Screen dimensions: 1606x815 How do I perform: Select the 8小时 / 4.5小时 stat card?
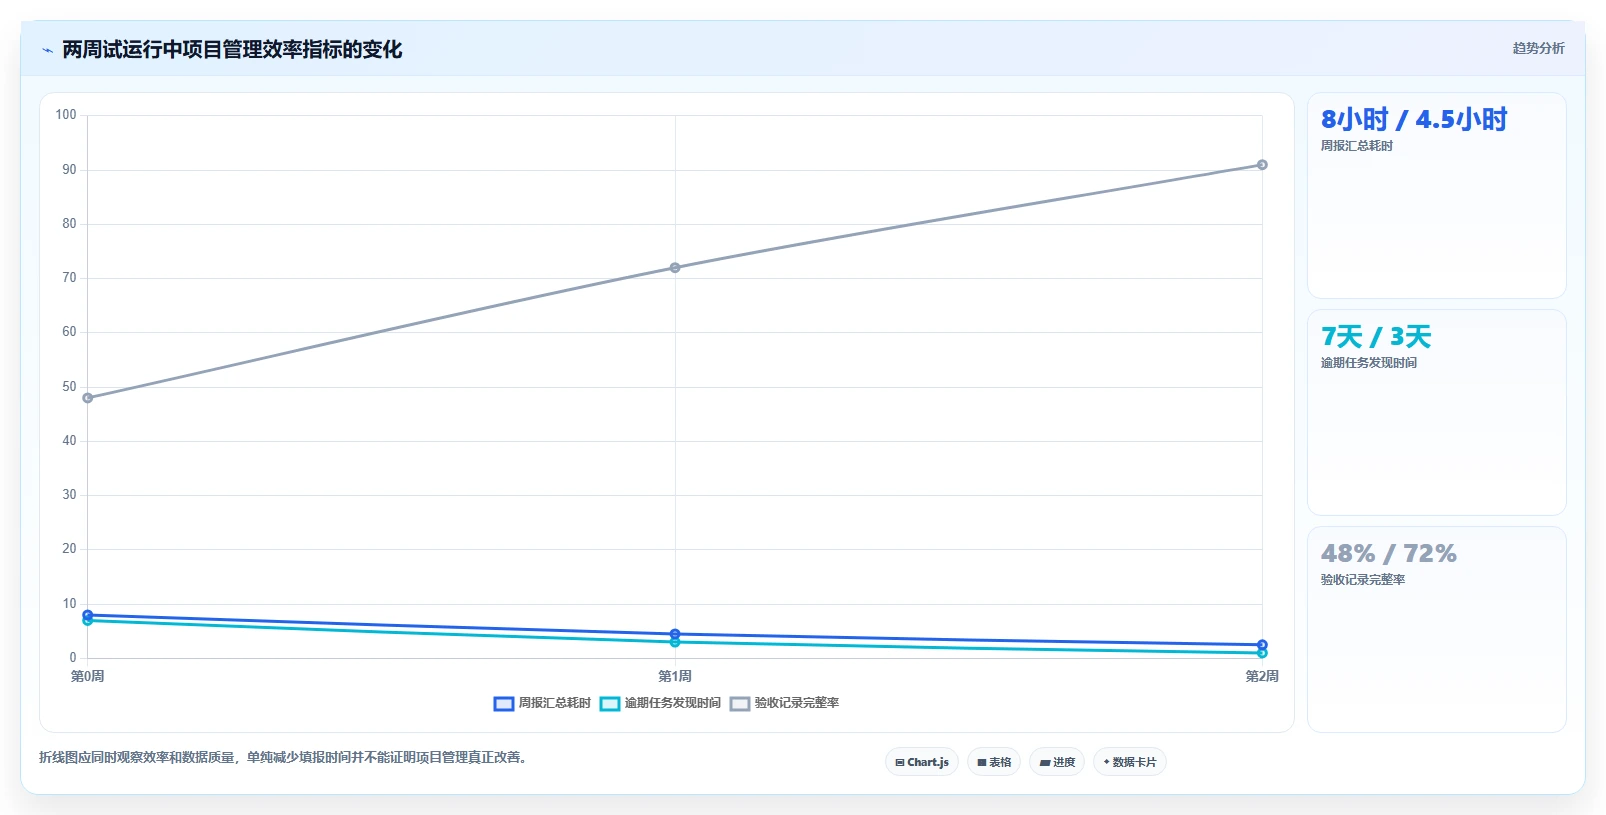[1437, 195]
